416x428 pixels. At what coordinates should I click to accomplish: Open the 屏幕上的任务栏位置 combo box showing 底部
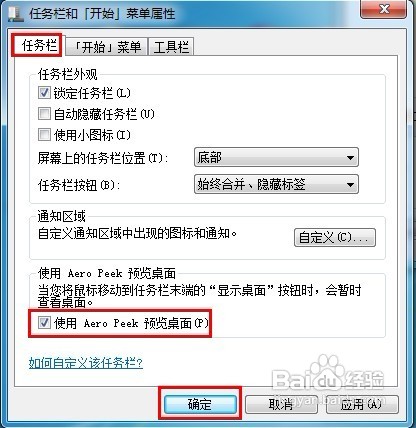click(x=276, y=157)
